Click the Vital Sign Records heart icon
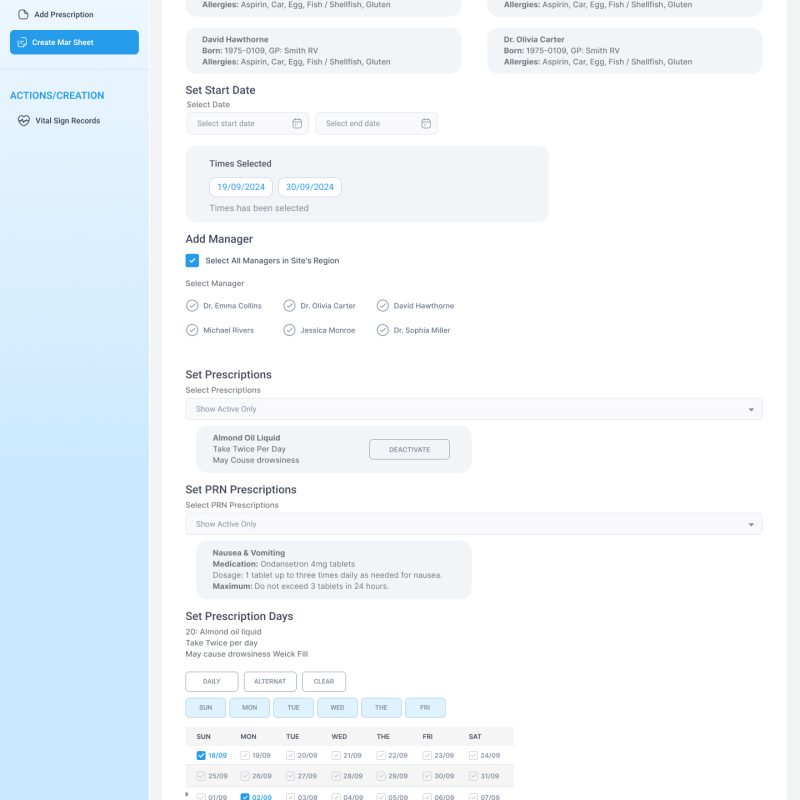The height and width of the screenshot is (800, 800). (x=25, y=121)
